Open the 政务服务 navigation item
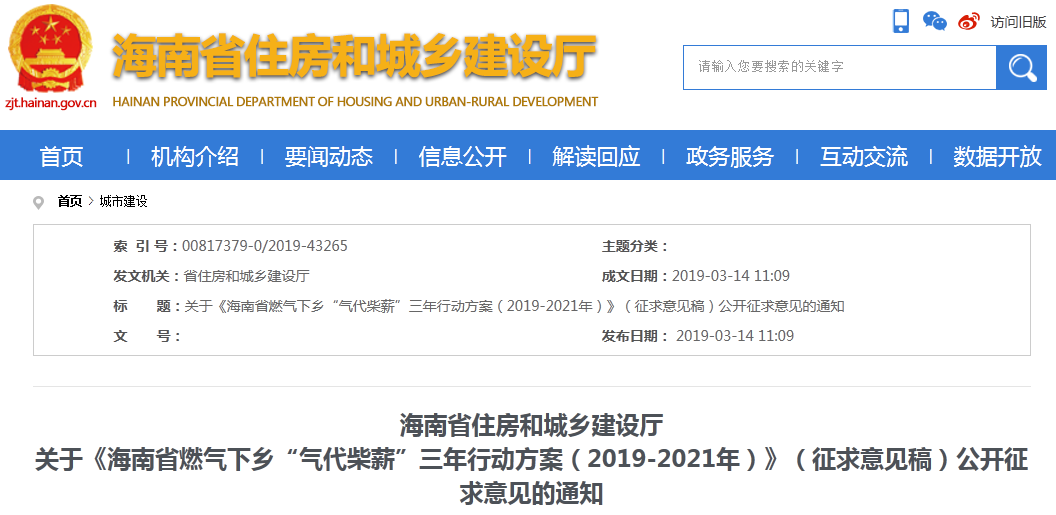Viewport: 1056px width, 515px height. [x=730, y=156]
